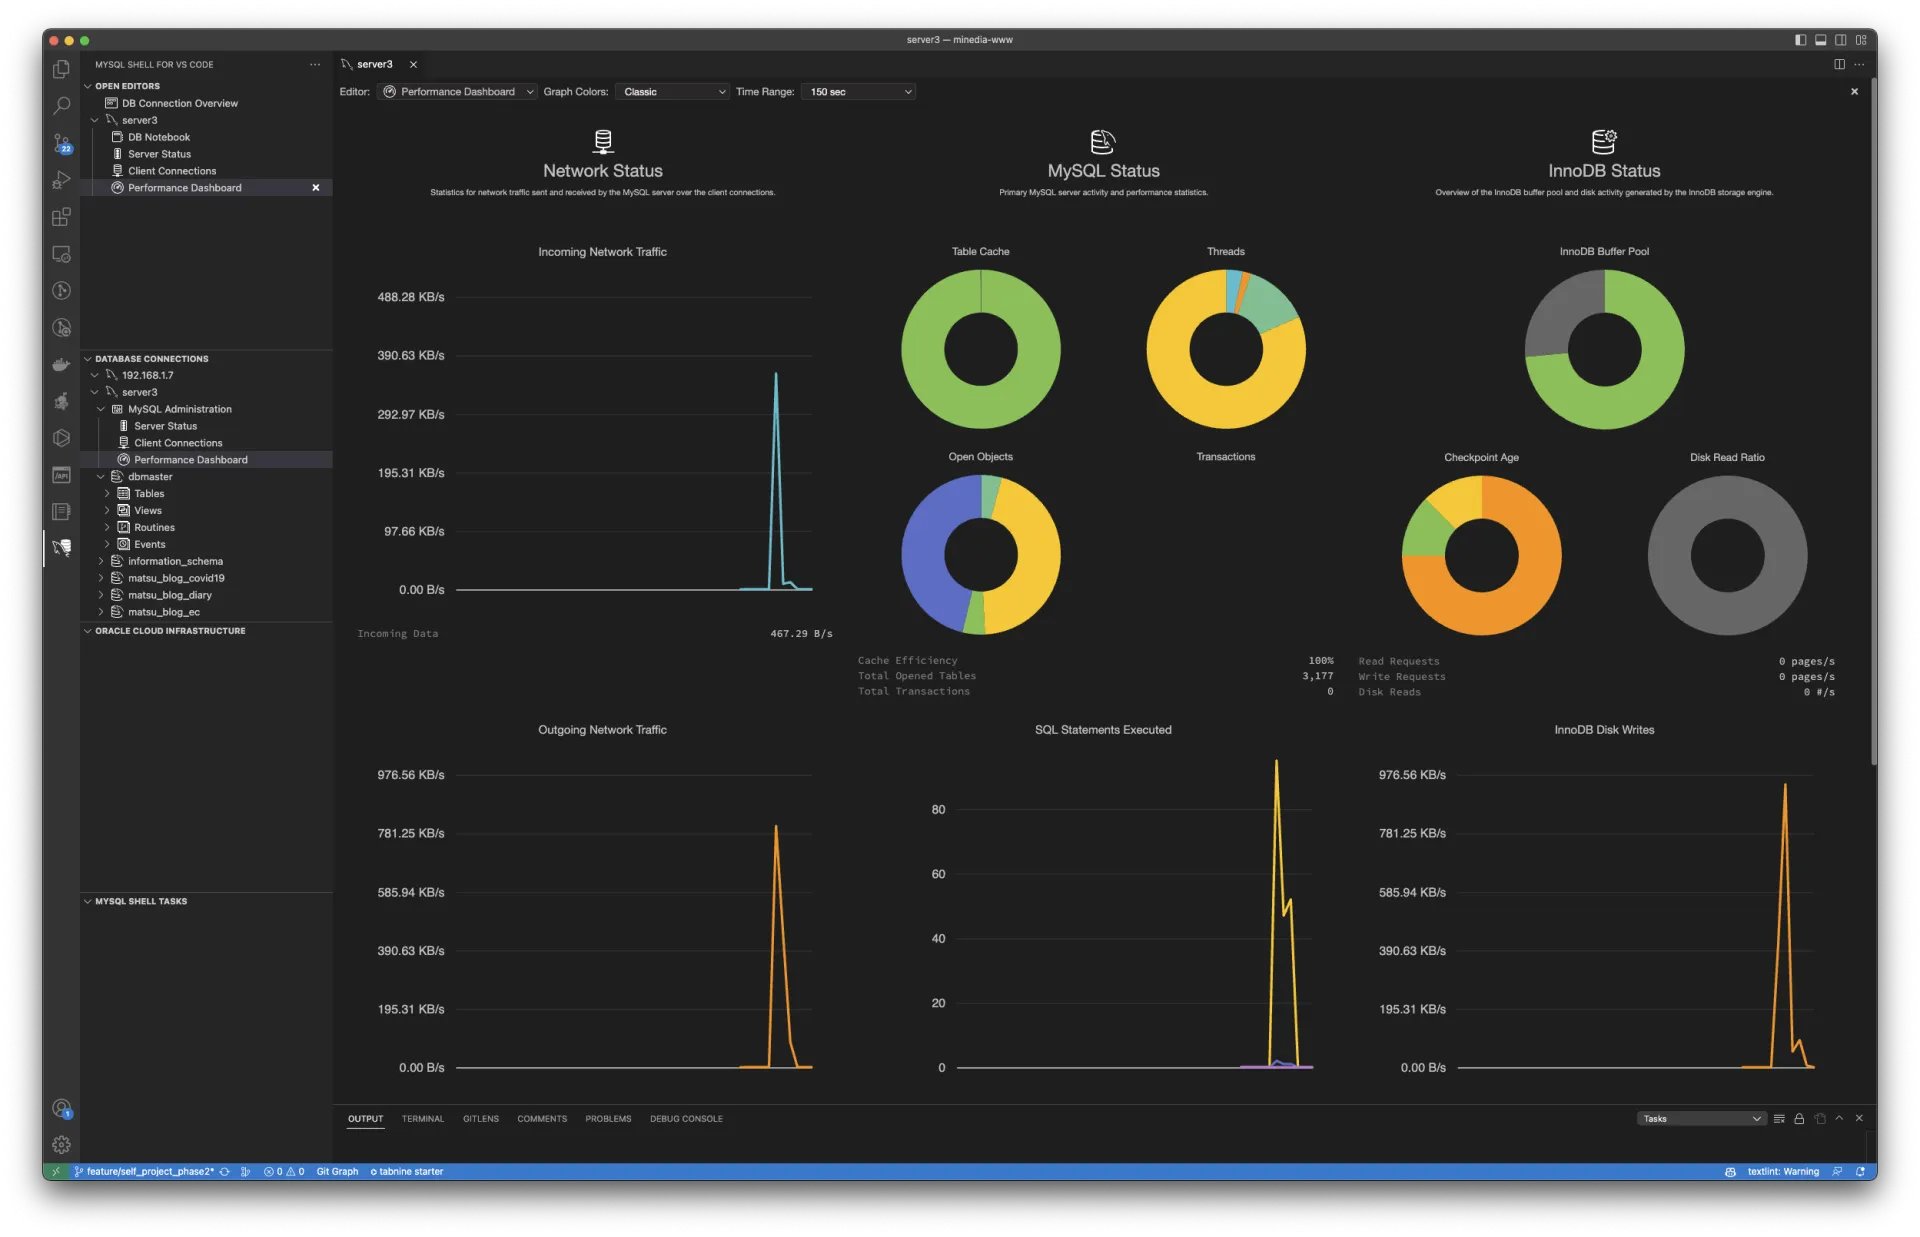Expand the Tables node under dbmaster
Screen dimensions: 1920x1237
(x=107, y=494)
